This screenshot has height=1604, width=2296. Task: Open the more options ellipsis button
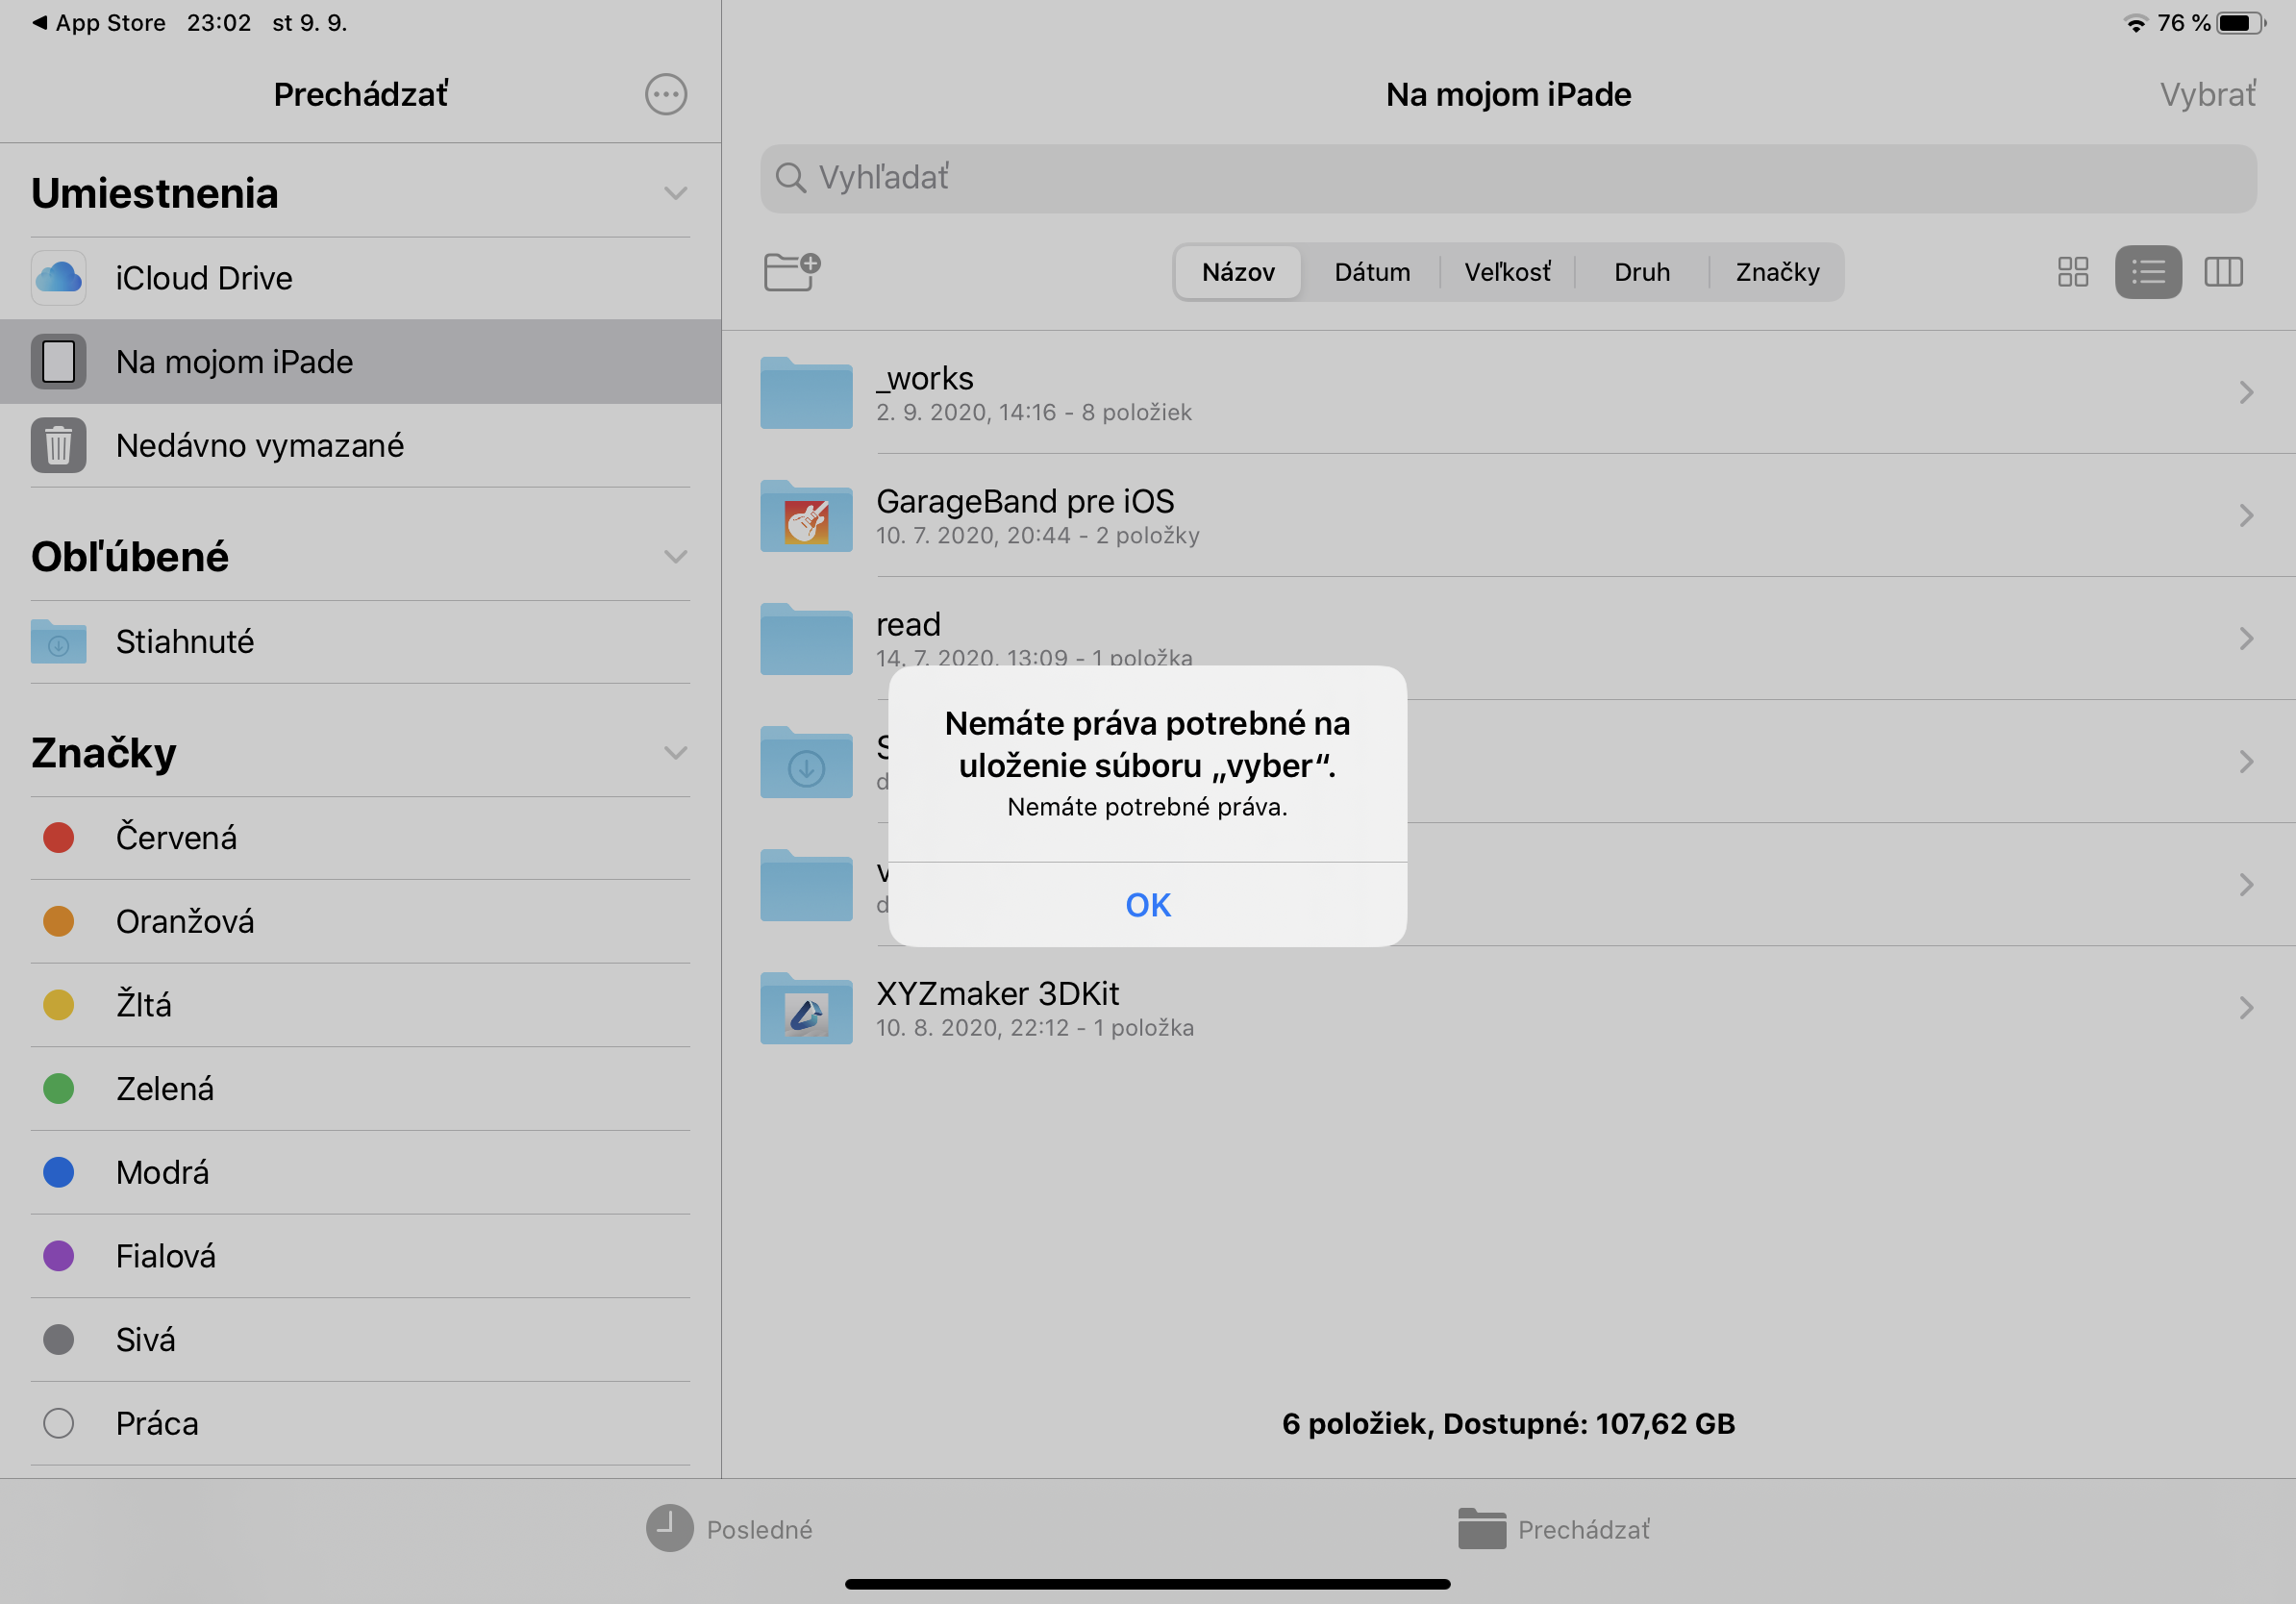(x=665, y=95)
